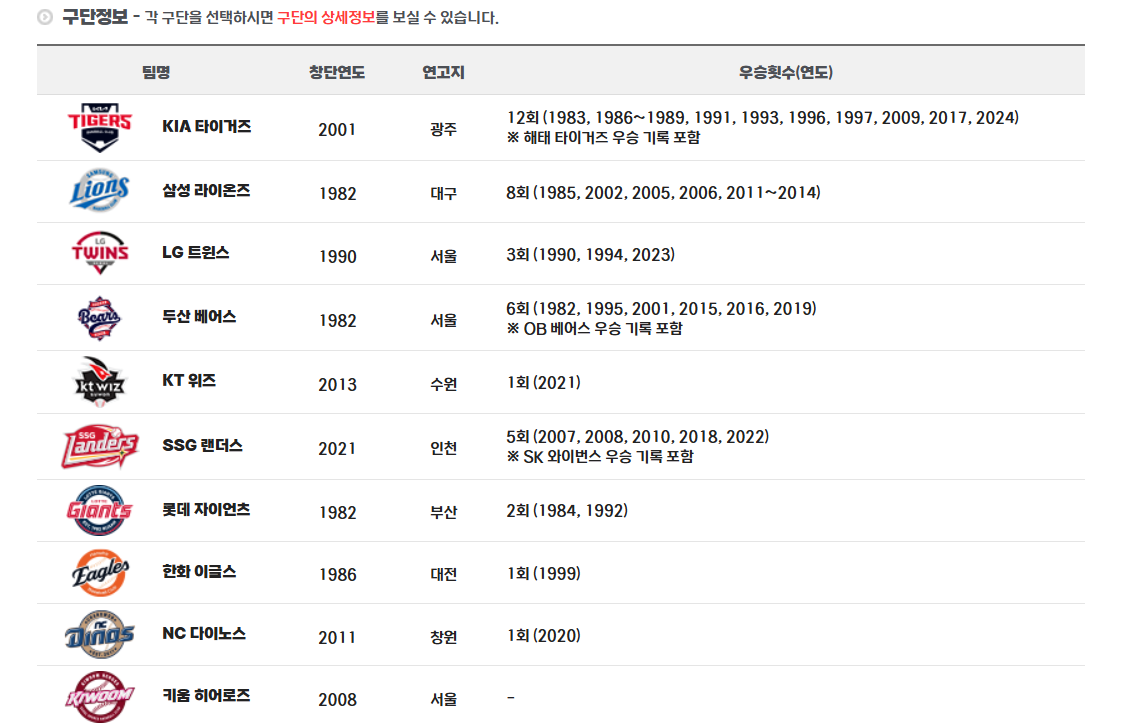Open the 두산 베어스 team link
The width and height of the screenshot is (1146, 726).
(199, 317)
